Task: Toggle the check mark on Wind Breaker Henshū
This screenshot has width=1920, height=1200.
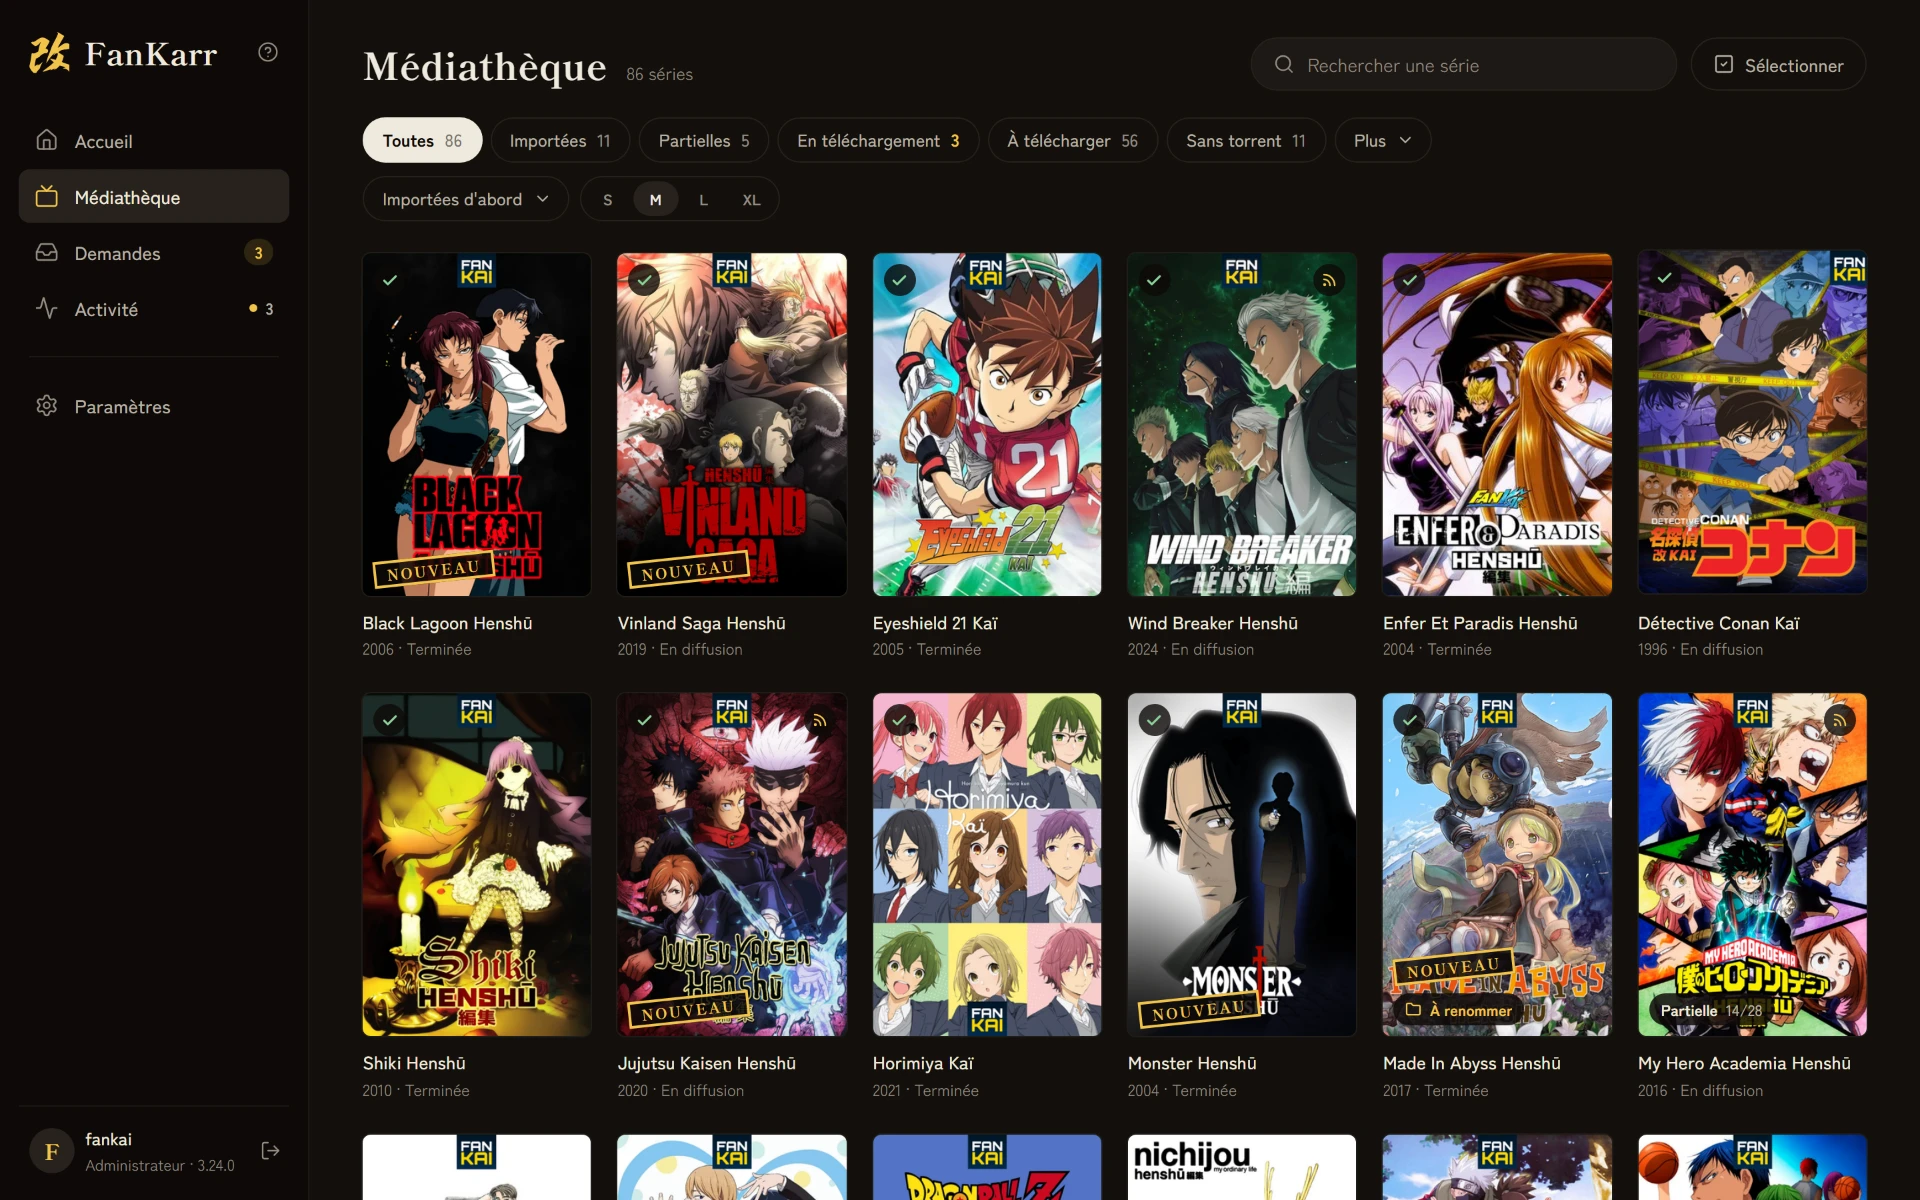Action: point(1155,281)
